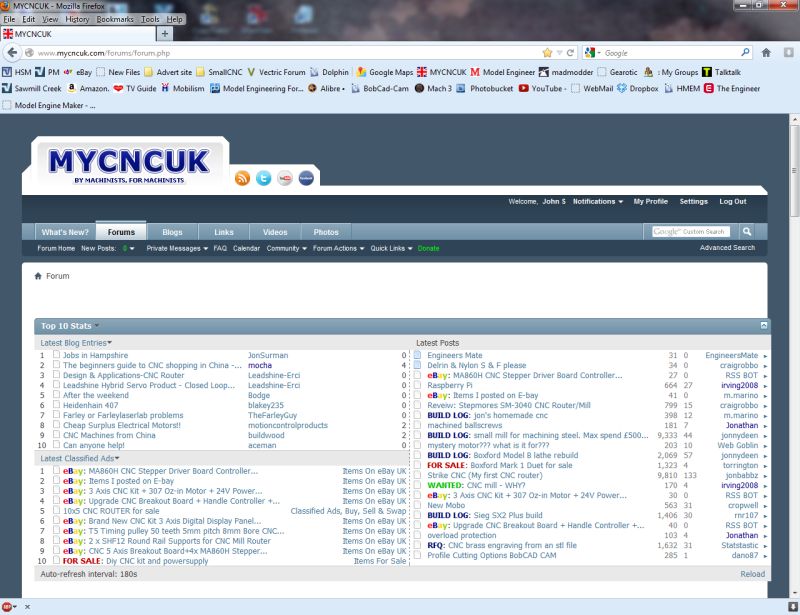Click the RSS feed icon in header
800x615 pixels.
242,178
